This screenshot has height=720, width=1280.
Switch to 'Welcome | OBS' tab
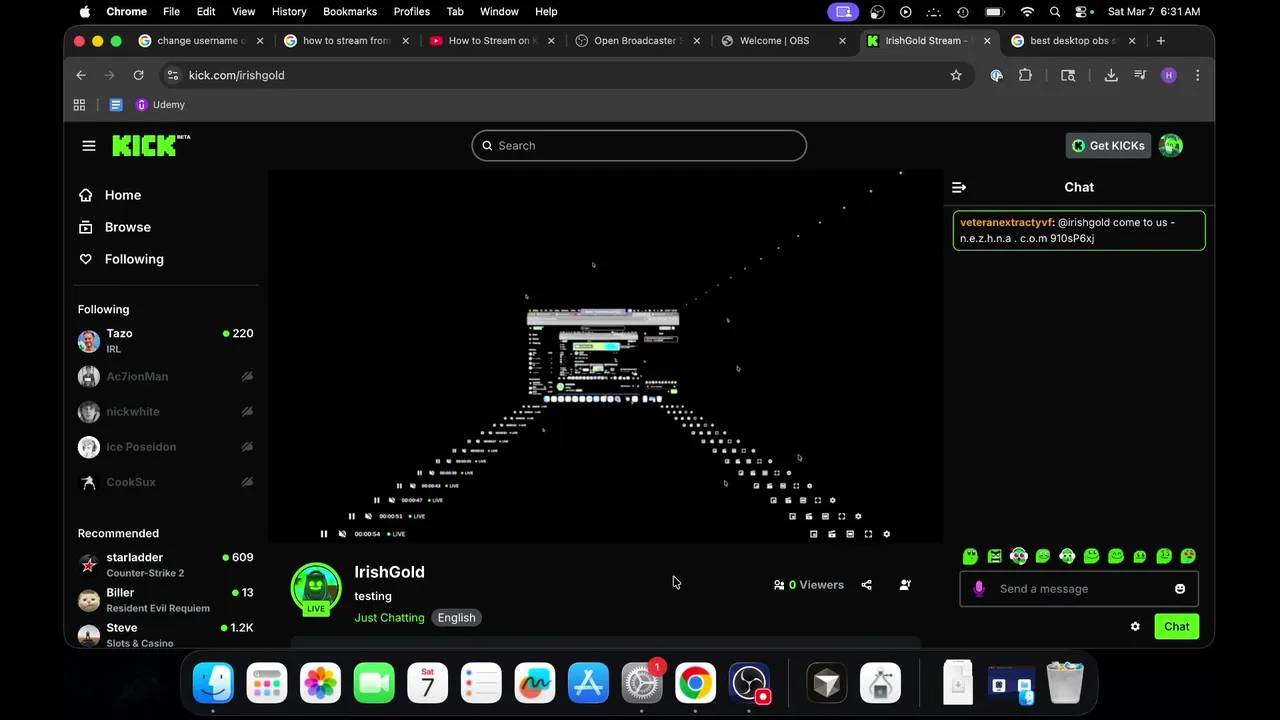click(785, 41)
